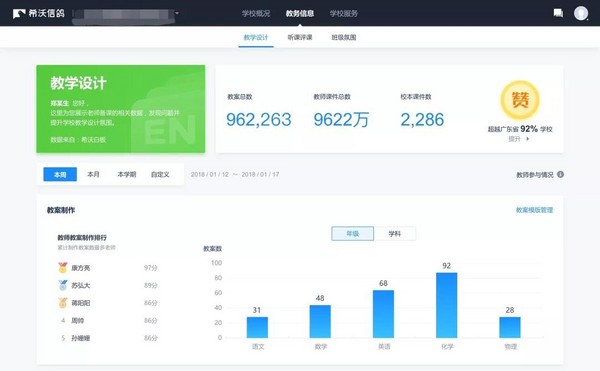Click the green 教学设计 banner card
The image size is (600, 371).
pyautogui.click(x=121, y=109)
